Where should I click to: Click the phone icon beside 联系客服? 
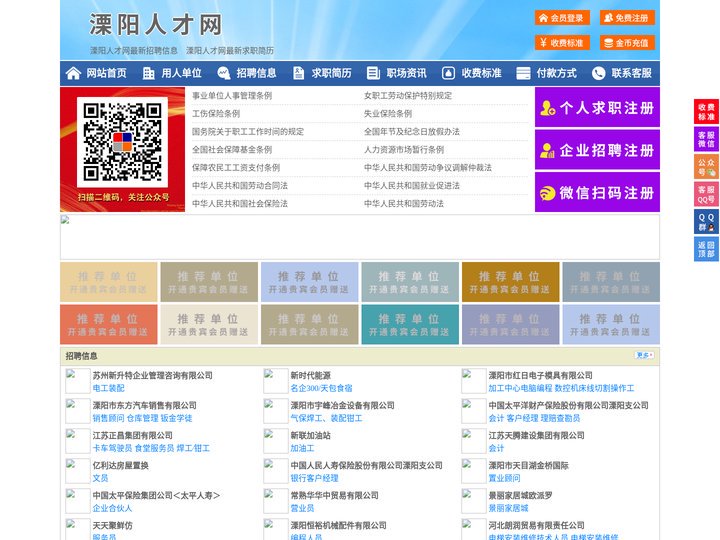click(x=598, y=73)
